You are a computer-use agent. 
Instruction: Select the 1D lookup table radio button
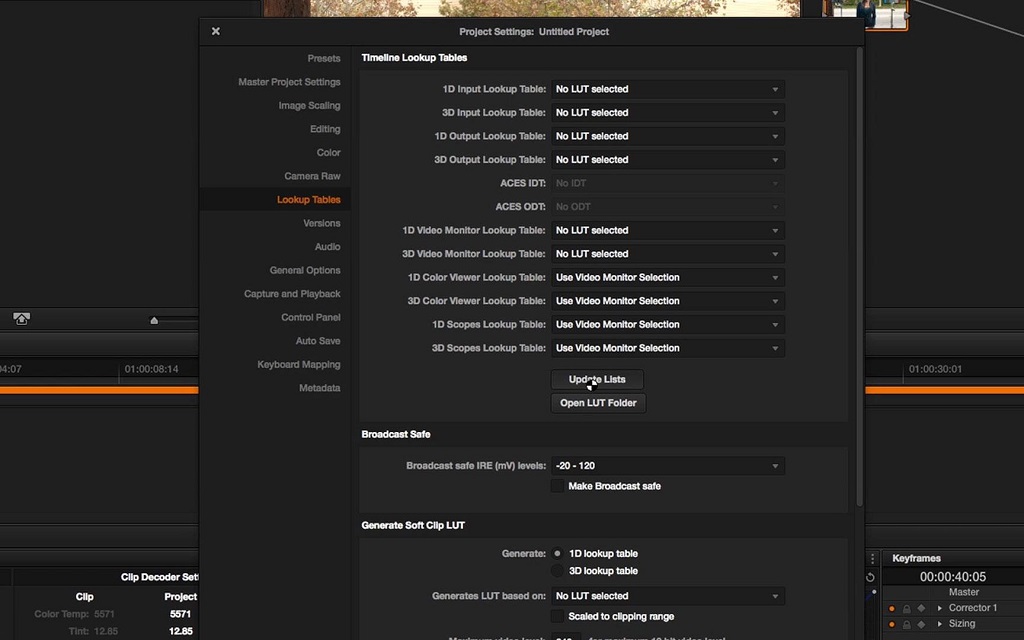coord(557,553)
